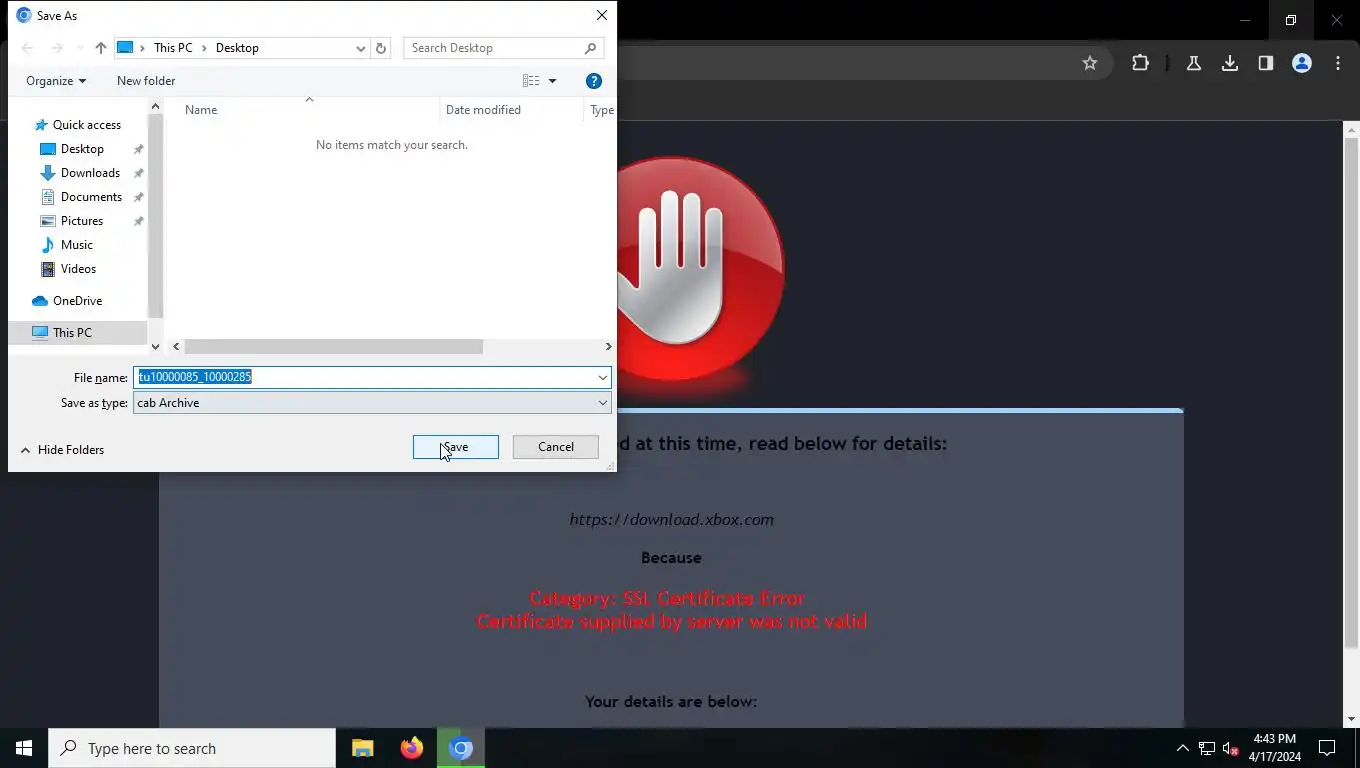1360x768 pixels.
Task: Change the view layout icon
Action: pyautogui.click(x=531, y=81)
